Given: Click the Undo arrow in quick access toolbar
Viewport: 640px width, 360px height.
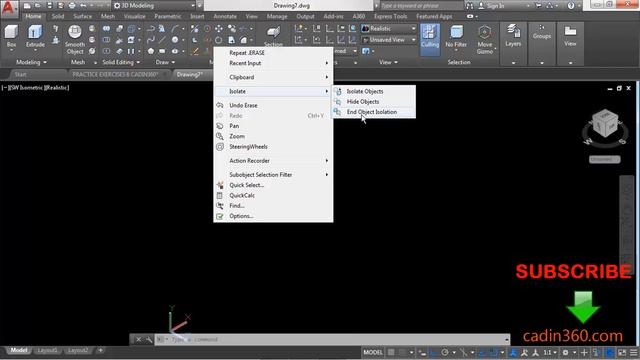Looking at the screenshot, I should [83, 6].
